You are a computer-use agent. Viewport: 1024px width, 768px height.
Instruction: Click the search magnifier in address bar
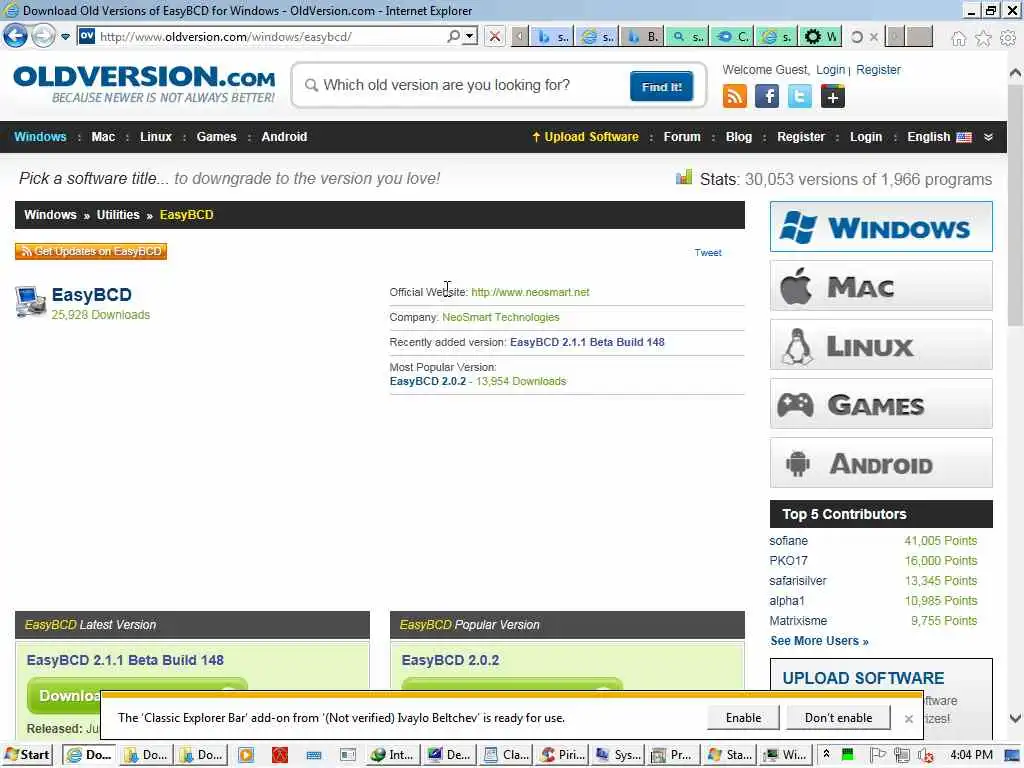(x=453, y=36)
